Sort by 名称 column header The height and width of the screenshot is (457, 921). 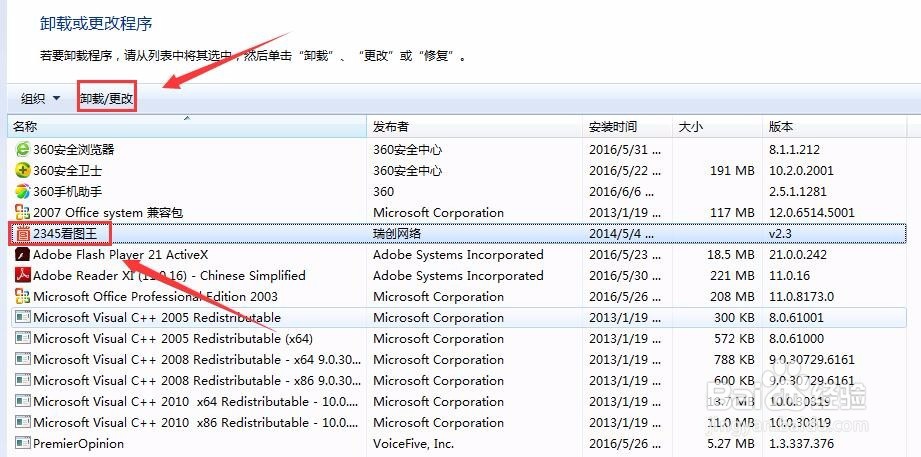187,127
